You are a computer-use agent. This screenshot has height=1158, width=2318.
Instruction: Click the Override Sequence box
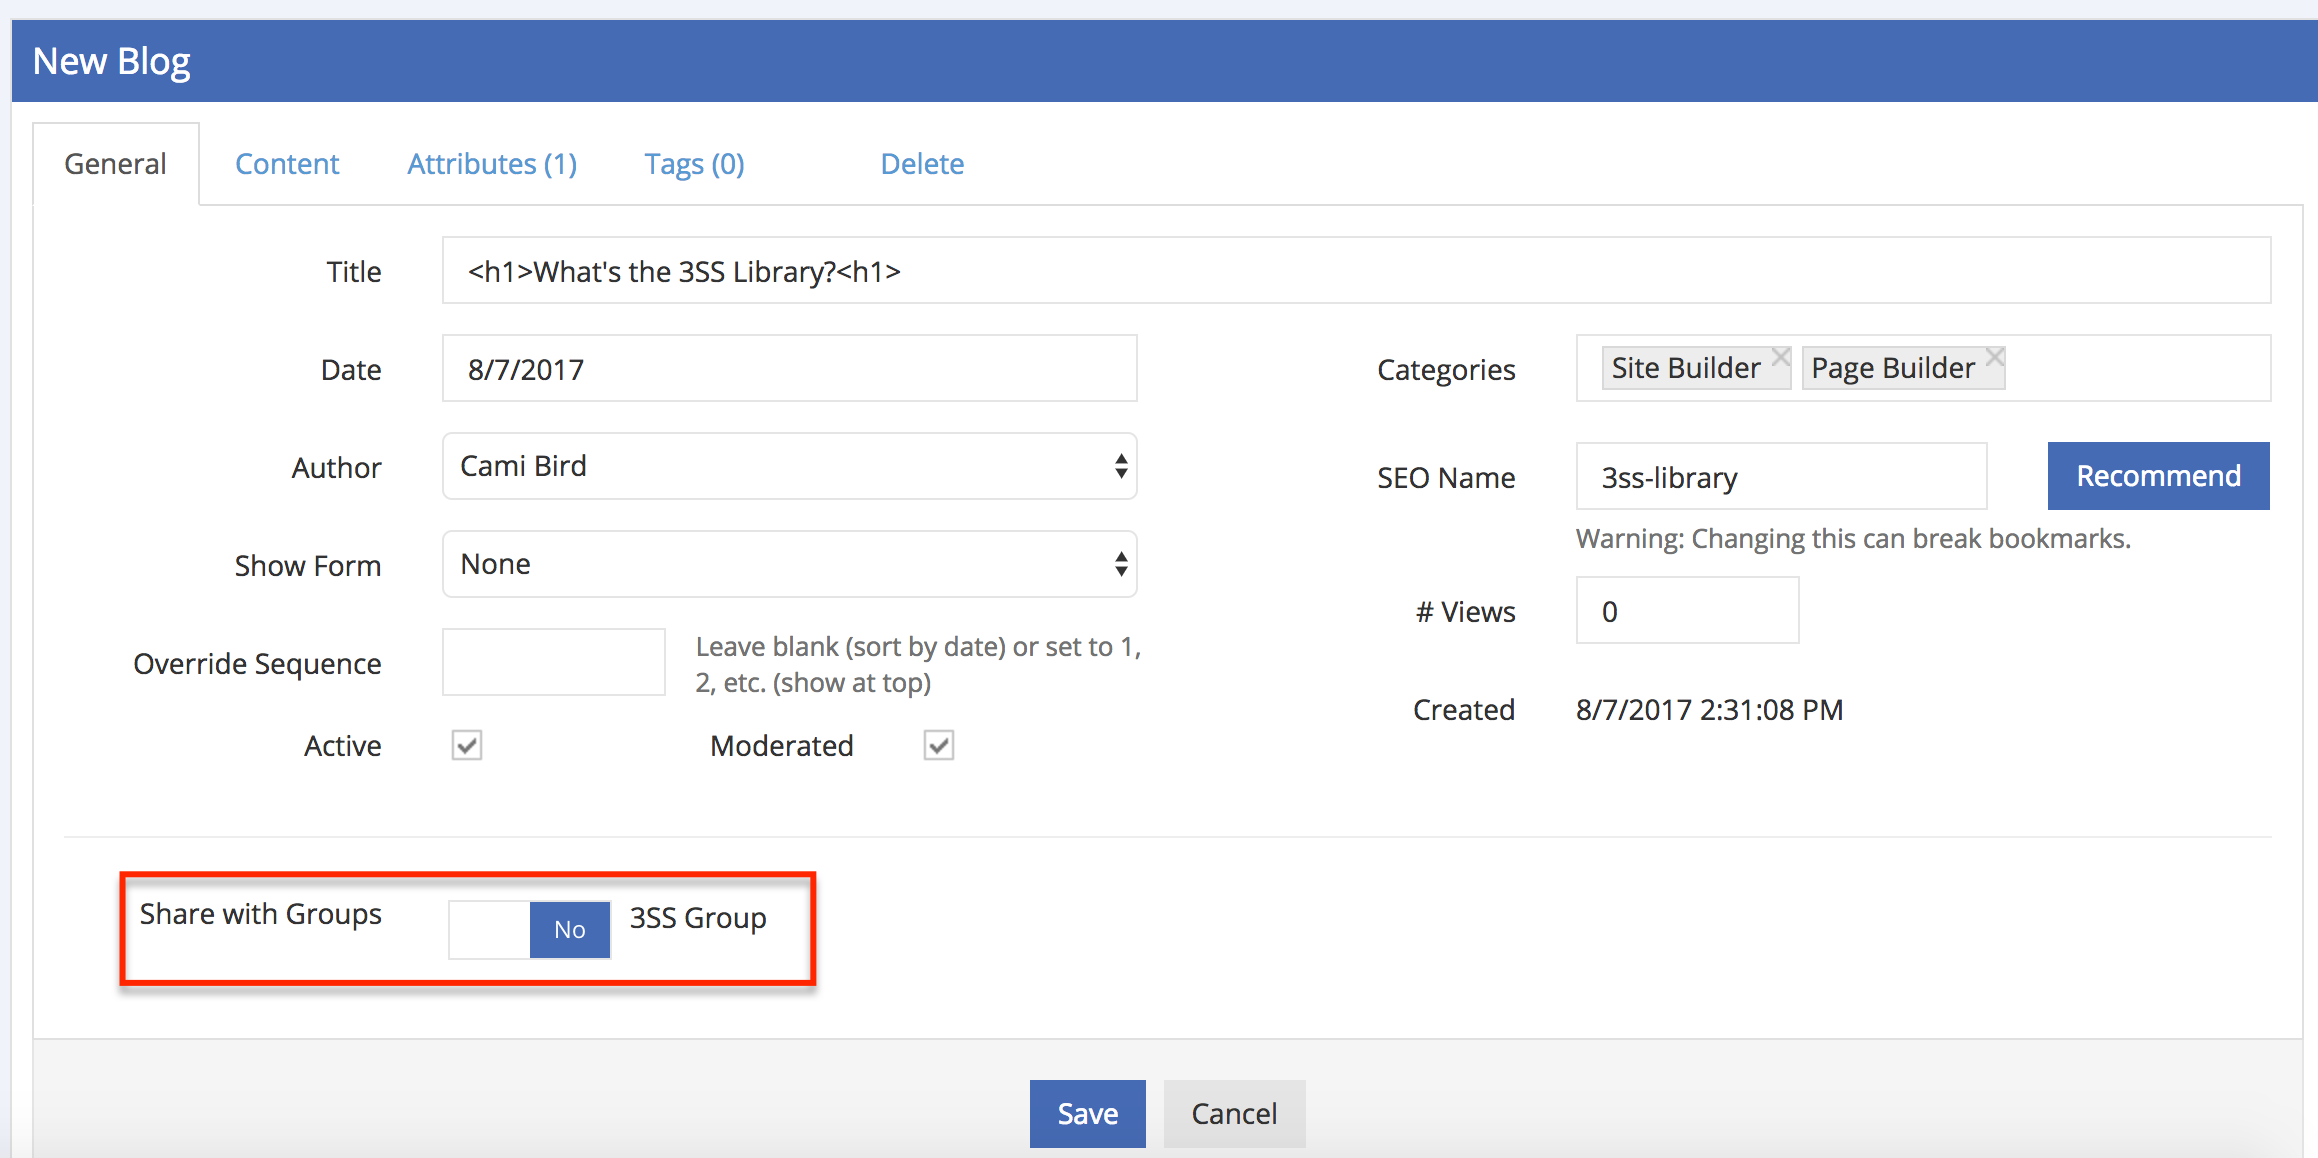click(x=553, y=662)
